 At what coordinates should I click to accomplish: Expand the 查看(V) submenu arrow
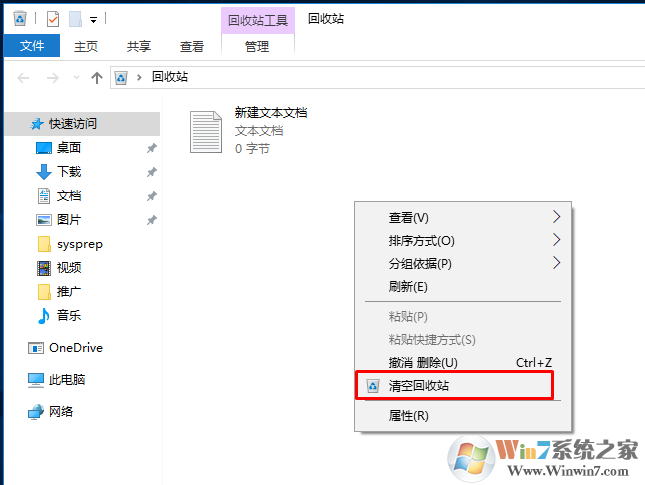point(556,217)
